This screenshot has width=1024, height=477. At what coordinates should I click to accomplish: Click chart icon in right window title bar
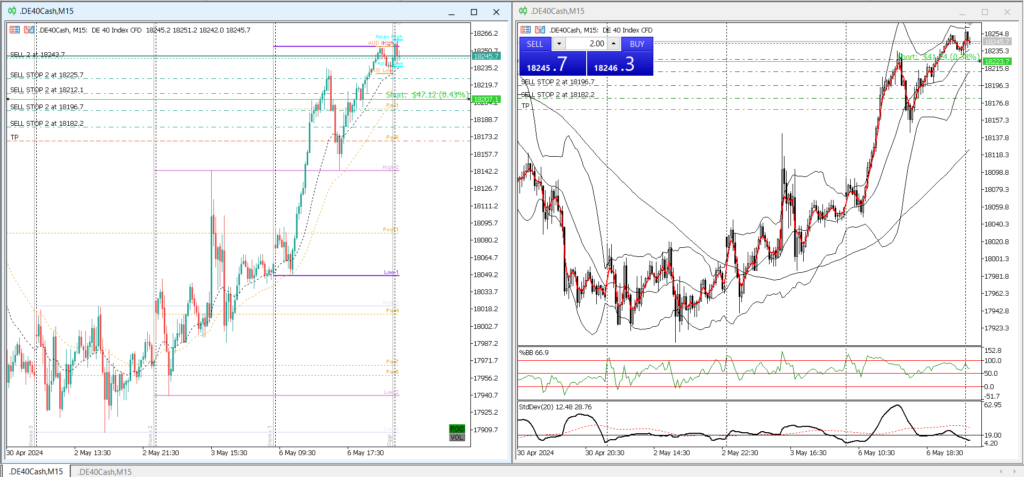(521, 11)
